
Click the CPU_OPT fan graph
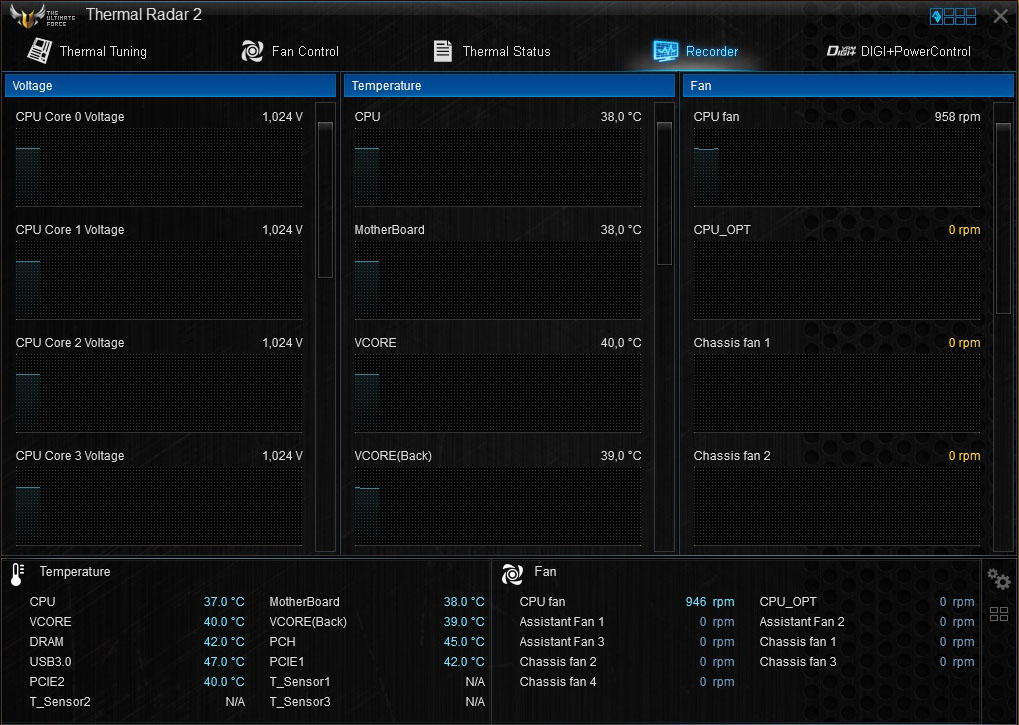pos(837,280)
